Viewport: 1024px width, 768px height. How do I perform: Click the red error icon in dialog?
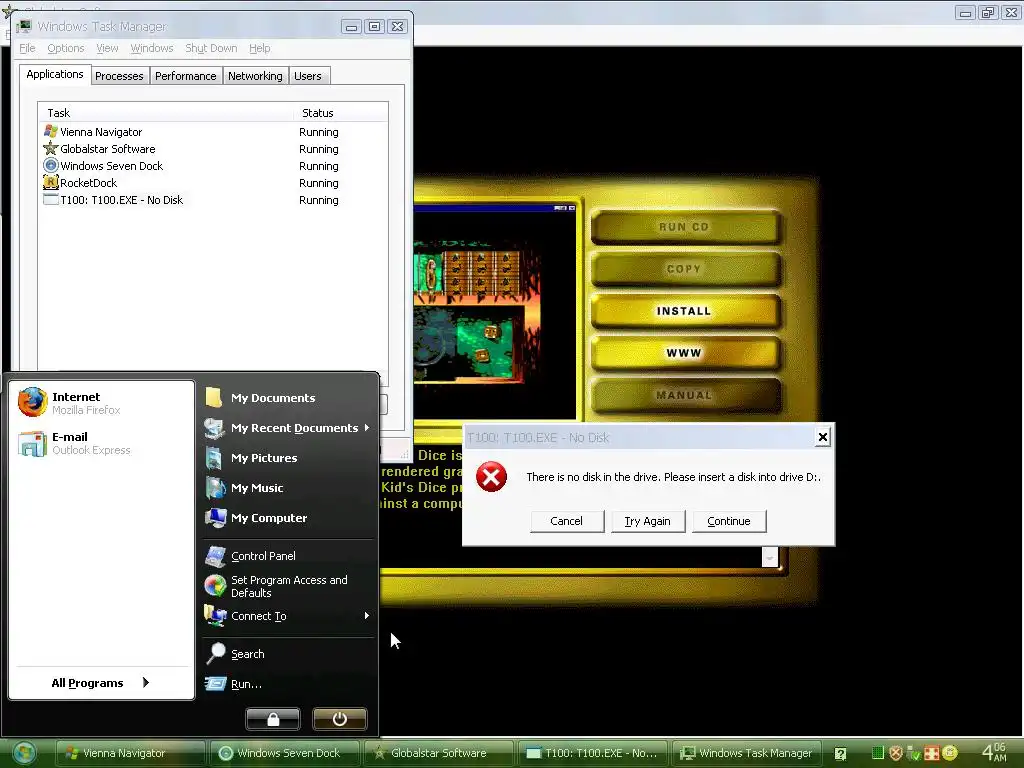point(491,477)
